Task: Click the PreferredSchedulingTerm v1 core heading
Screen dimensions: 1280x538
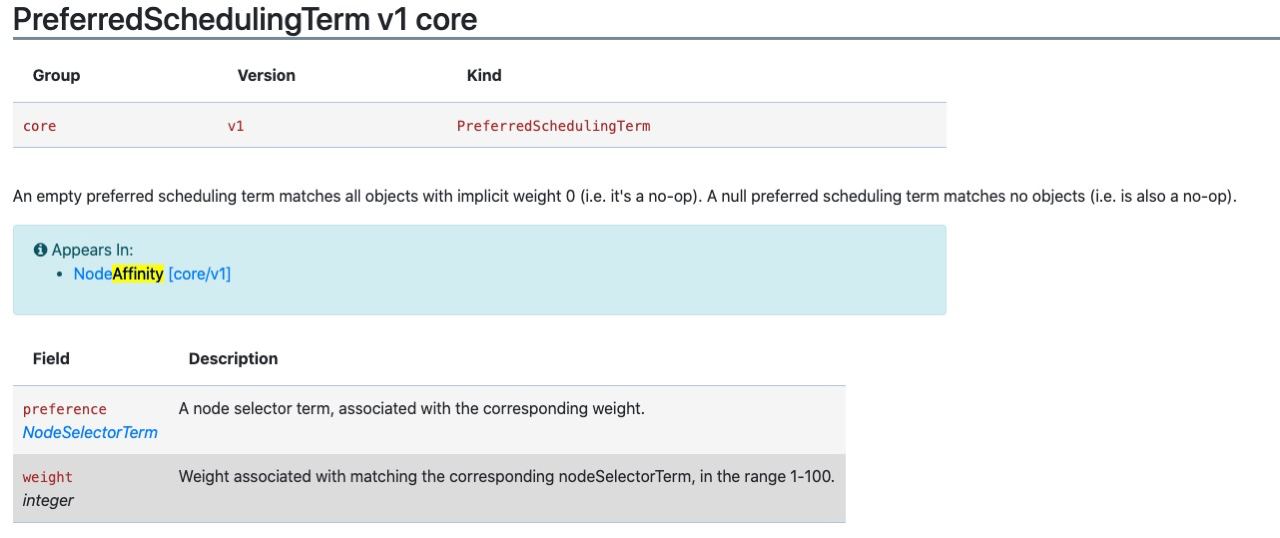Action: [x=245, y=19]
